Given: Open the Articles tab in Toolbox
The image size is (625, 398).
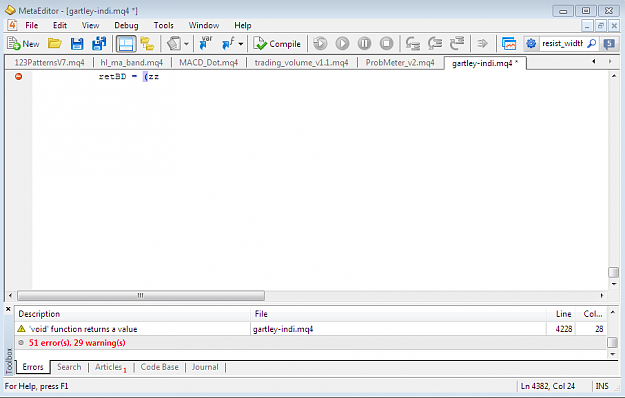Looking at the screenshot, I should [110, 367].
